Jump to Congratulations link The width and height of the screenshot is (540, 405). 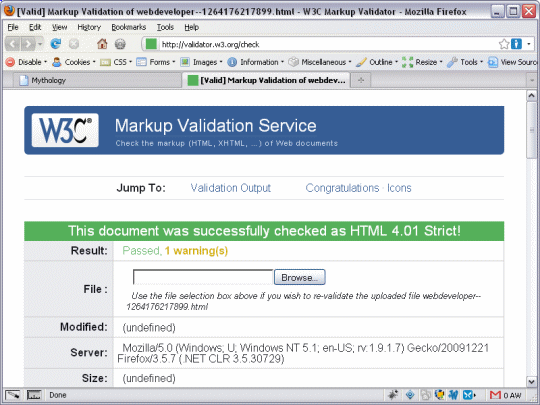coord(342,188)
